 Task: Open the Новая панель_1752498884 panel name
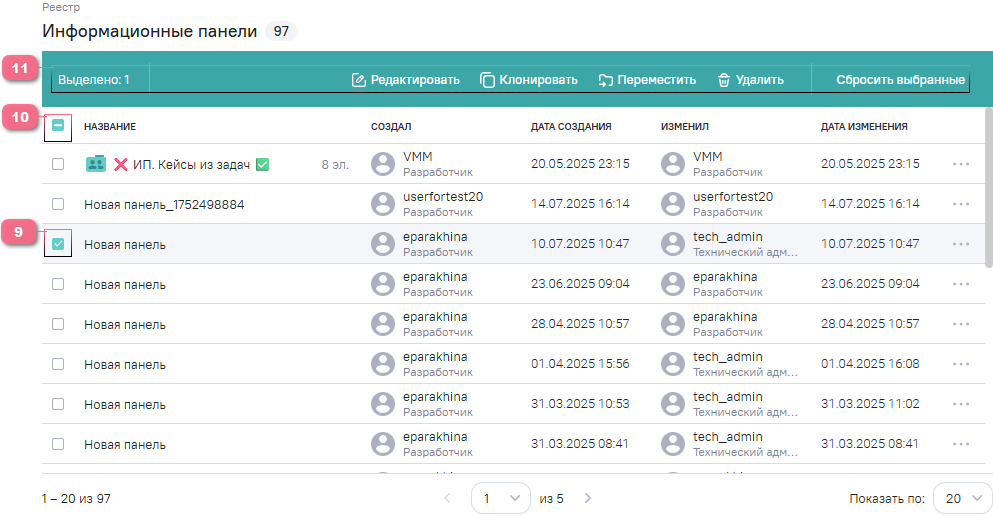click(164, 204)
